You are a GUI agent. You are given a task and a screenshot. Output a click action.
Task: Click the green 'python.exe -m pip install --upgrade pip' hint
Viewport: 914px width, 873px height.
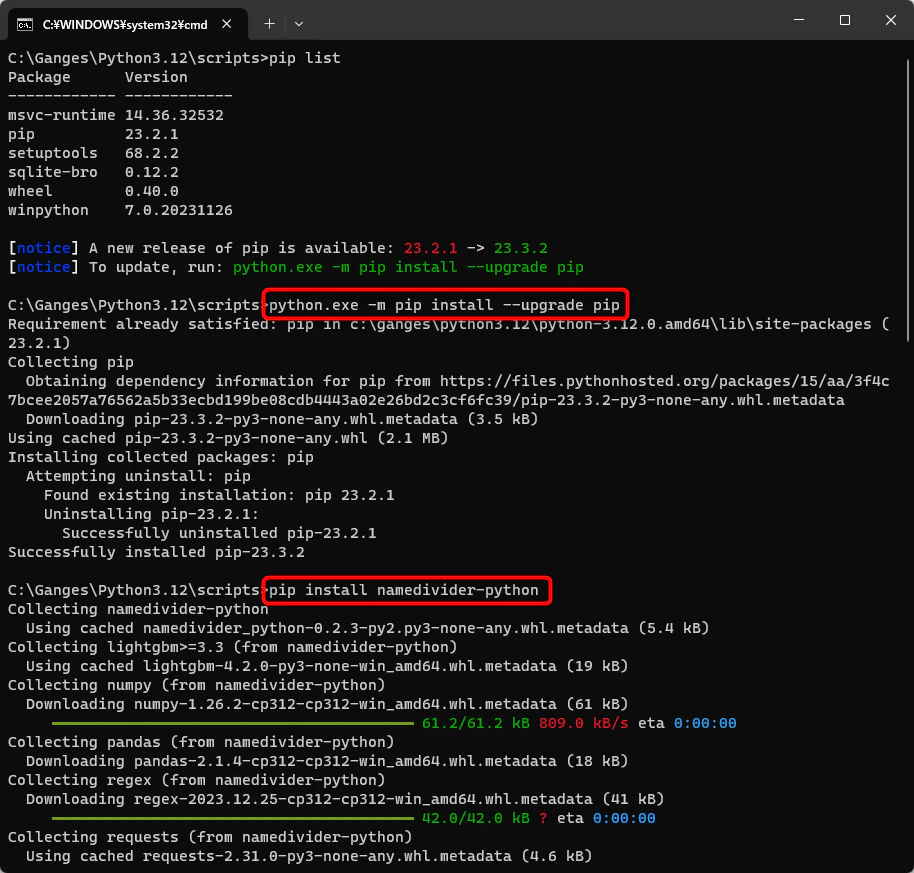(408, 267)
